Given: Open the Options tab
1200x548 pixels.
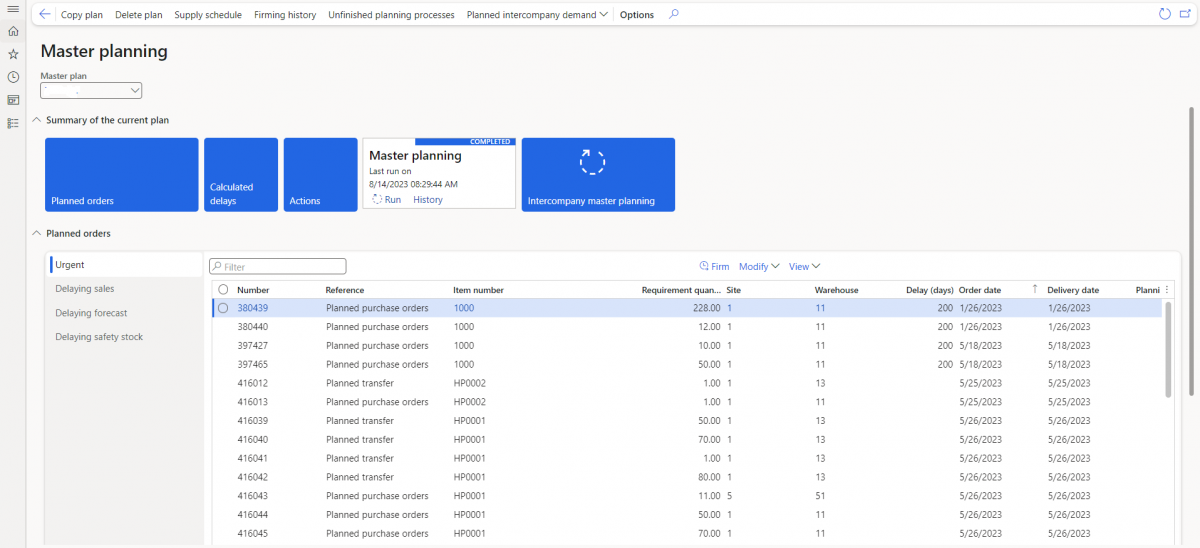Looking at the screenshot, I should tap(637, 15).
